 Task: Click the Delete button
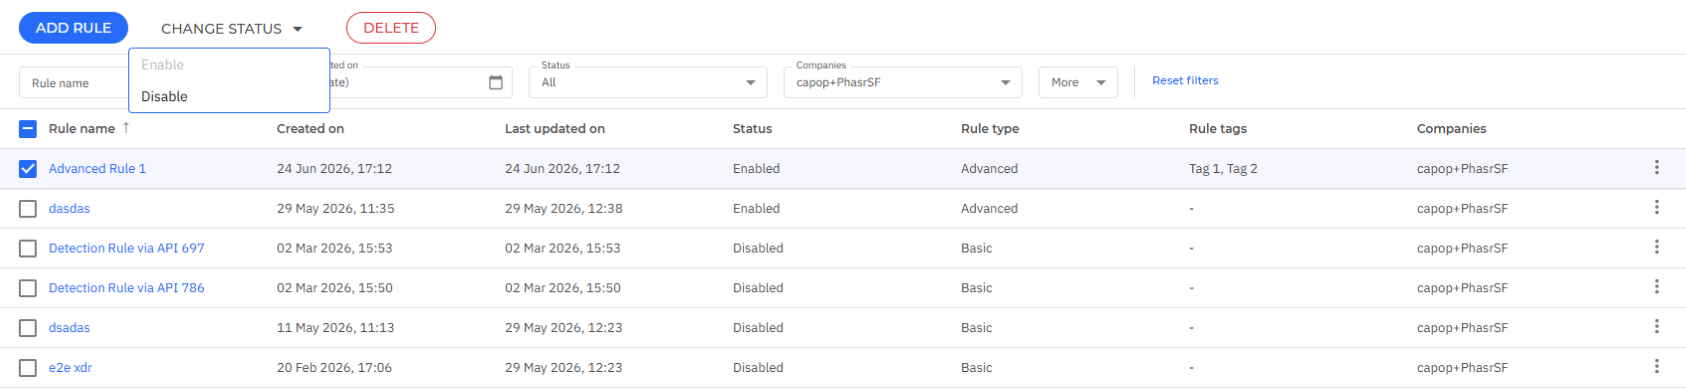pos(391,28)
